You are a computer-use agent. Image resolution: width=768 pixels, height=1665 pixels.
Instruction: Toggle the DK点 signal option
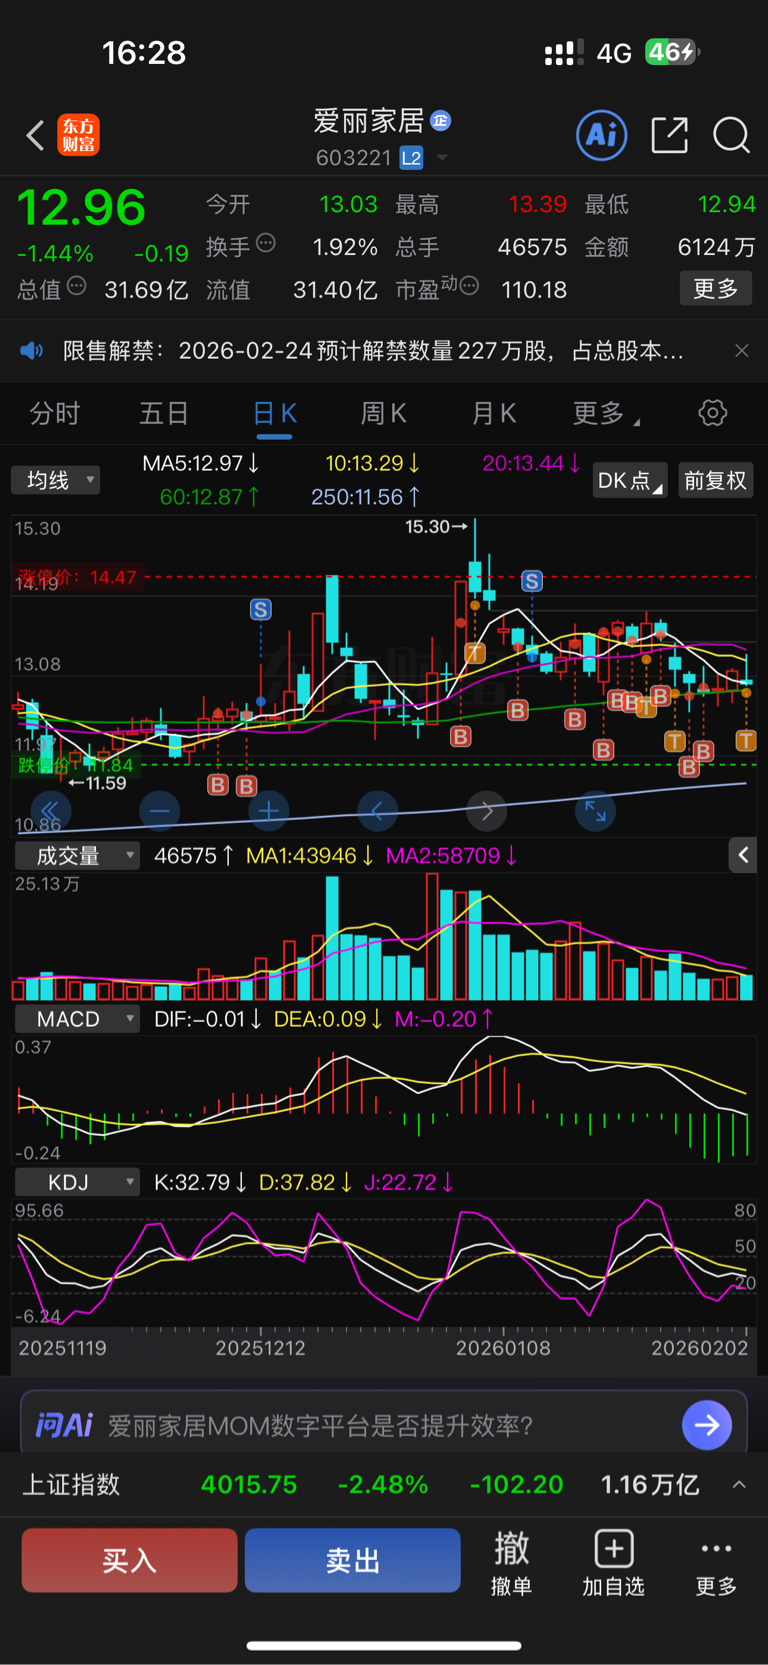click(x=630, y=480)
